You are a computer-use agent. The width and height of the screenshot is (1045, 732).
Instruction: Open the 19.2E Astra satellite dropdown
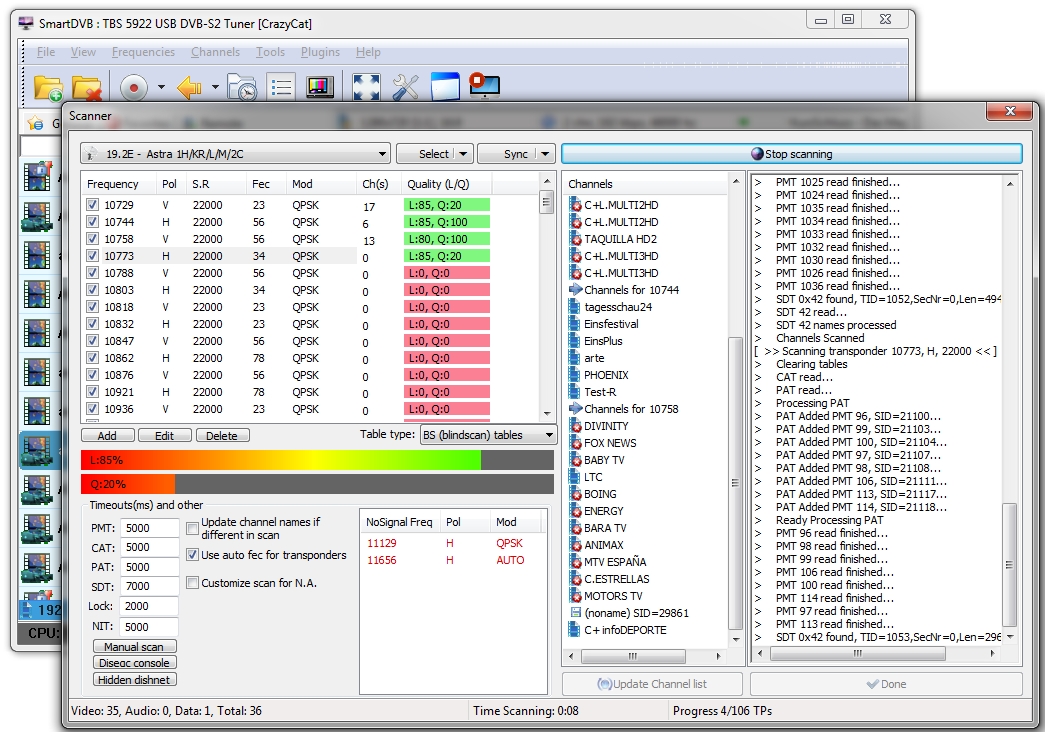tap(382, 154)
